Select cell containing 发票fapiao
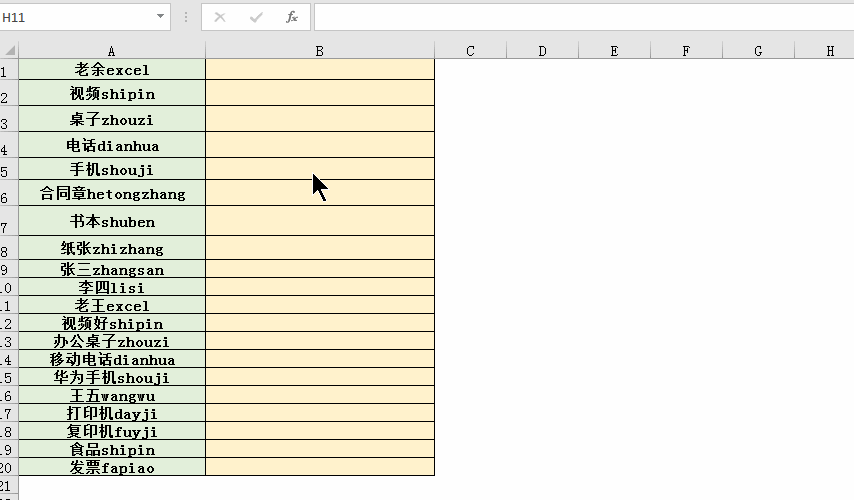Screen dimensions: 854x500 pyautogui.click(x=112, y=467)
